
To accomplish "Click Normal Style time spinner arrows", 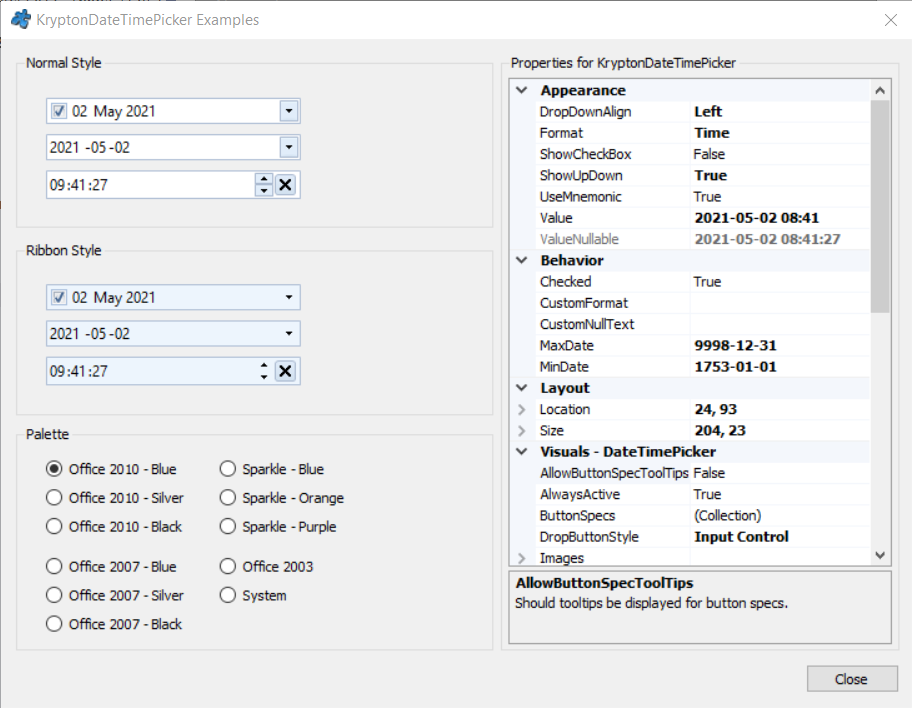I will point(264,185).
